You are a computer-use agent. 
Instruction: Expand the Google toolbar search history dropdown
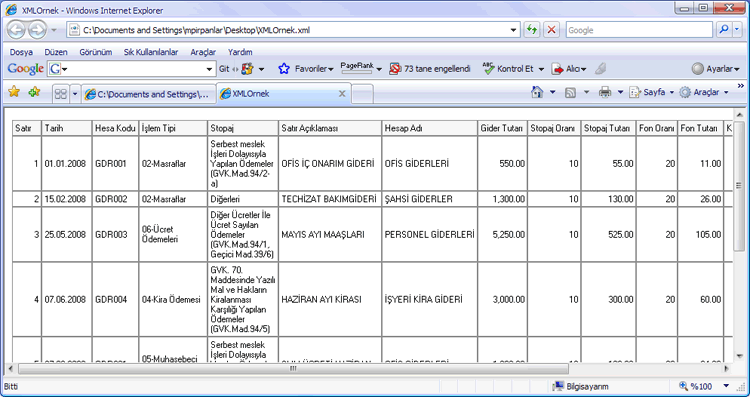209,69
